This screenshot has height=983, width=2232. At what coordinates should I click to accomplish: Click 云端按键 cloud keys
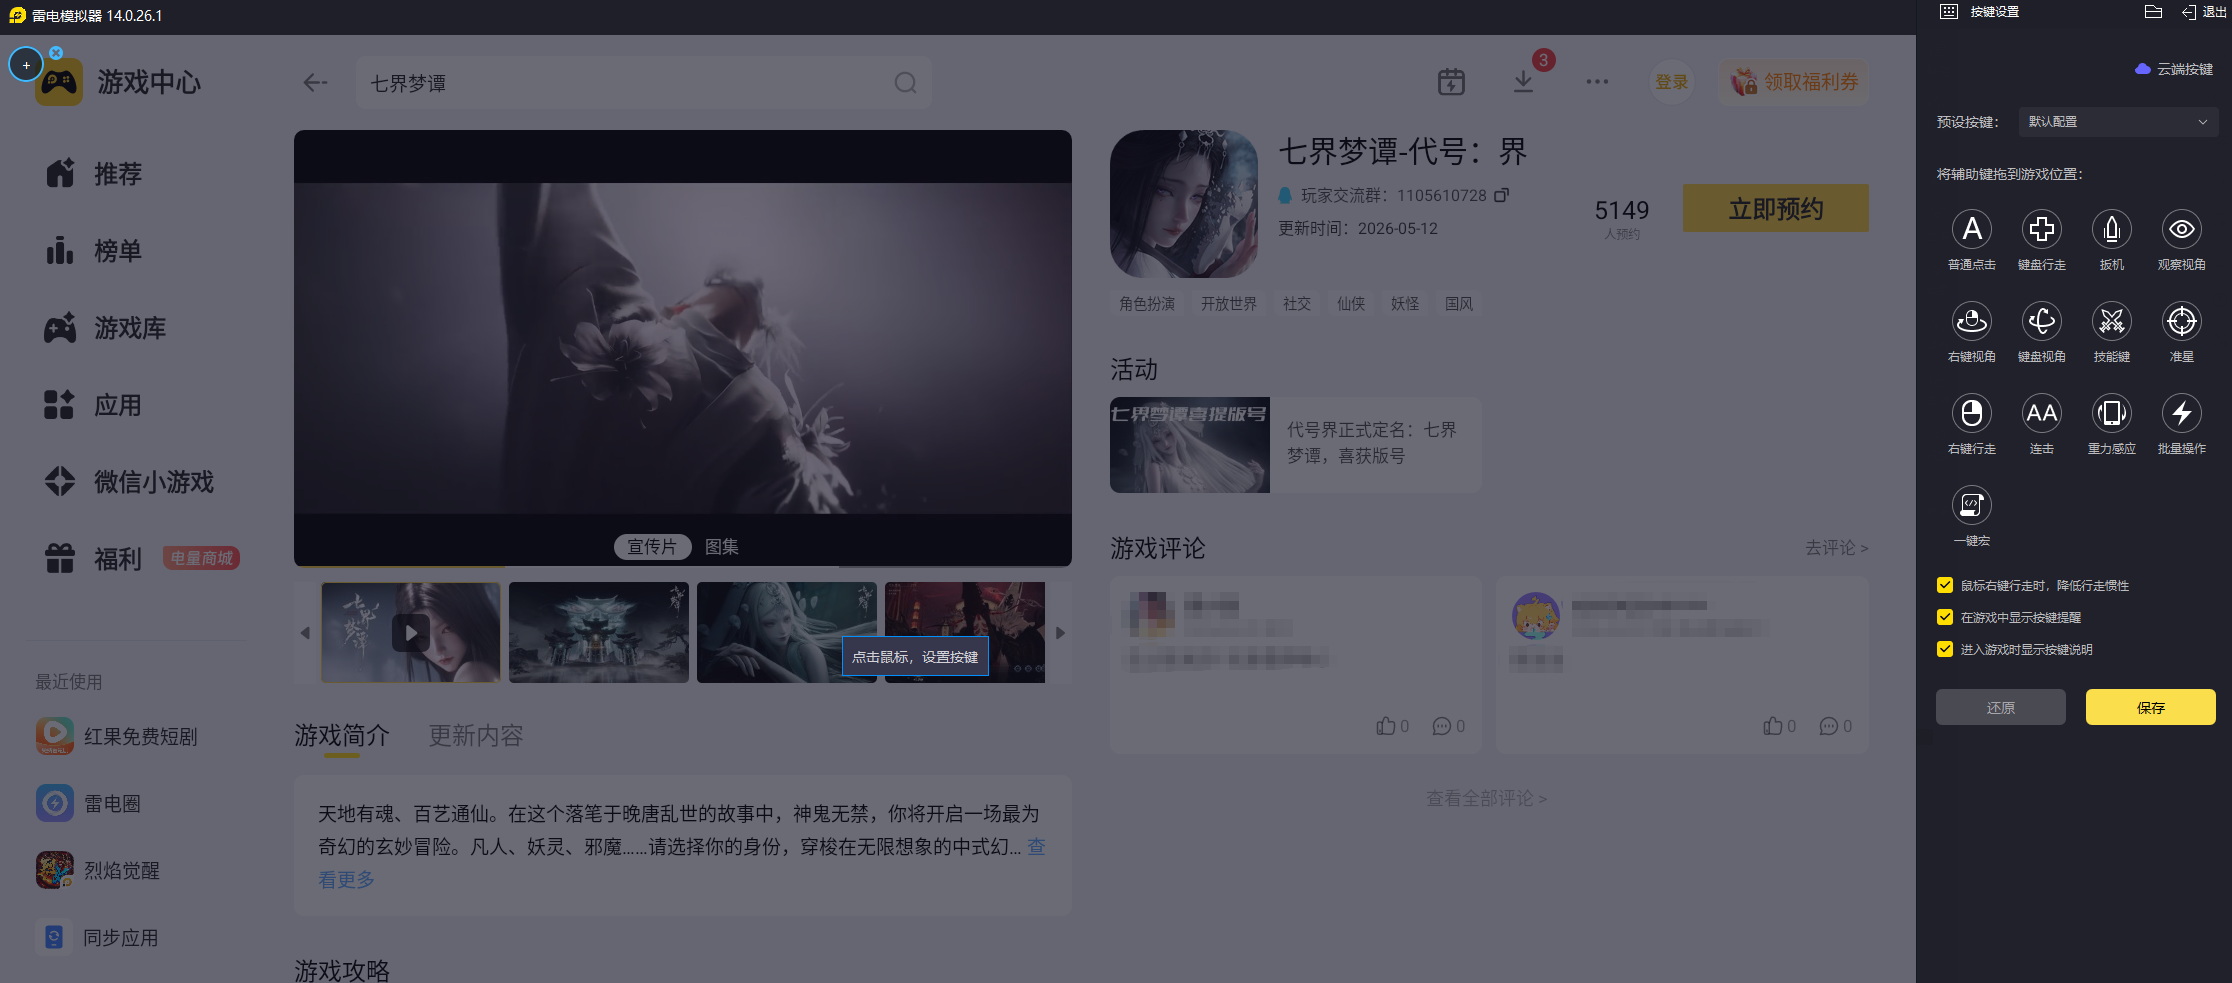(2173, 69)
